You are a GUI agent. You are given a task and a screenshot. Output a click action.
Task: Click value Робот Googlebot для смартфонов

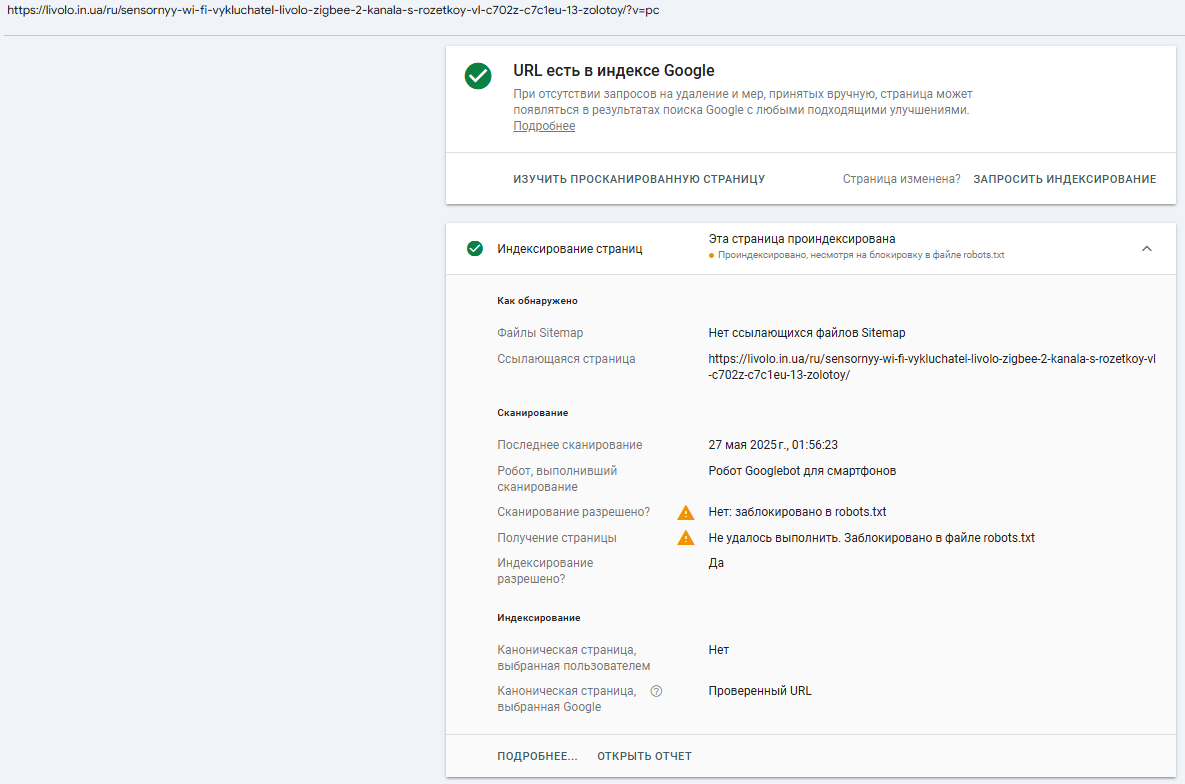pyautogui.click(x=802, y=471)
